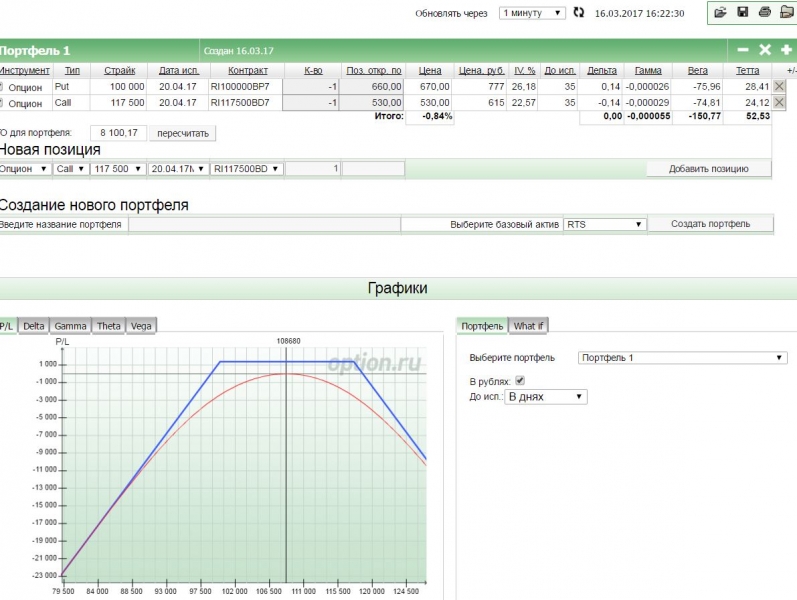Close Портфель 1 with the X icon

coord(764,49)
